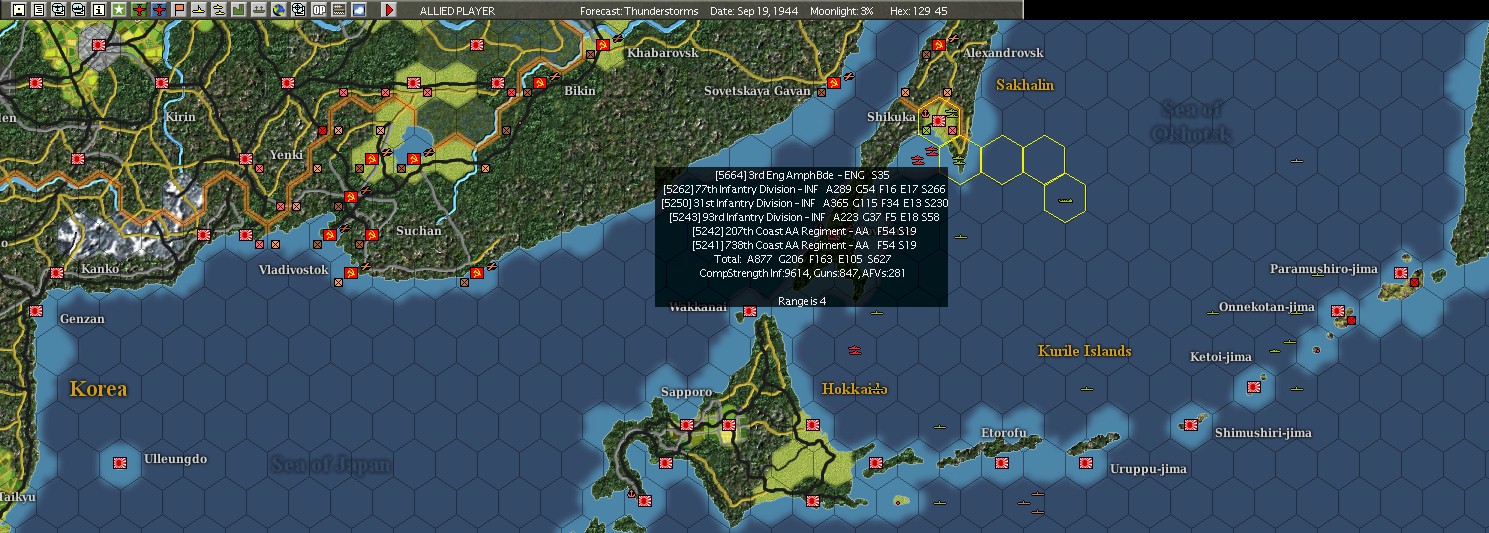Select the Soviet base at Khabarovsk
The width and height of the screenshot is (1489, 533).
[x=603, y=45]
